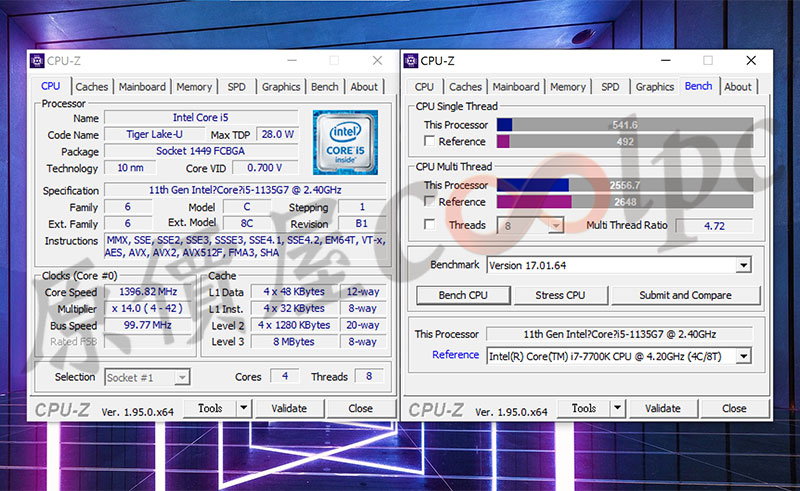Expand Tools dropdown arrow in left window

244,408
